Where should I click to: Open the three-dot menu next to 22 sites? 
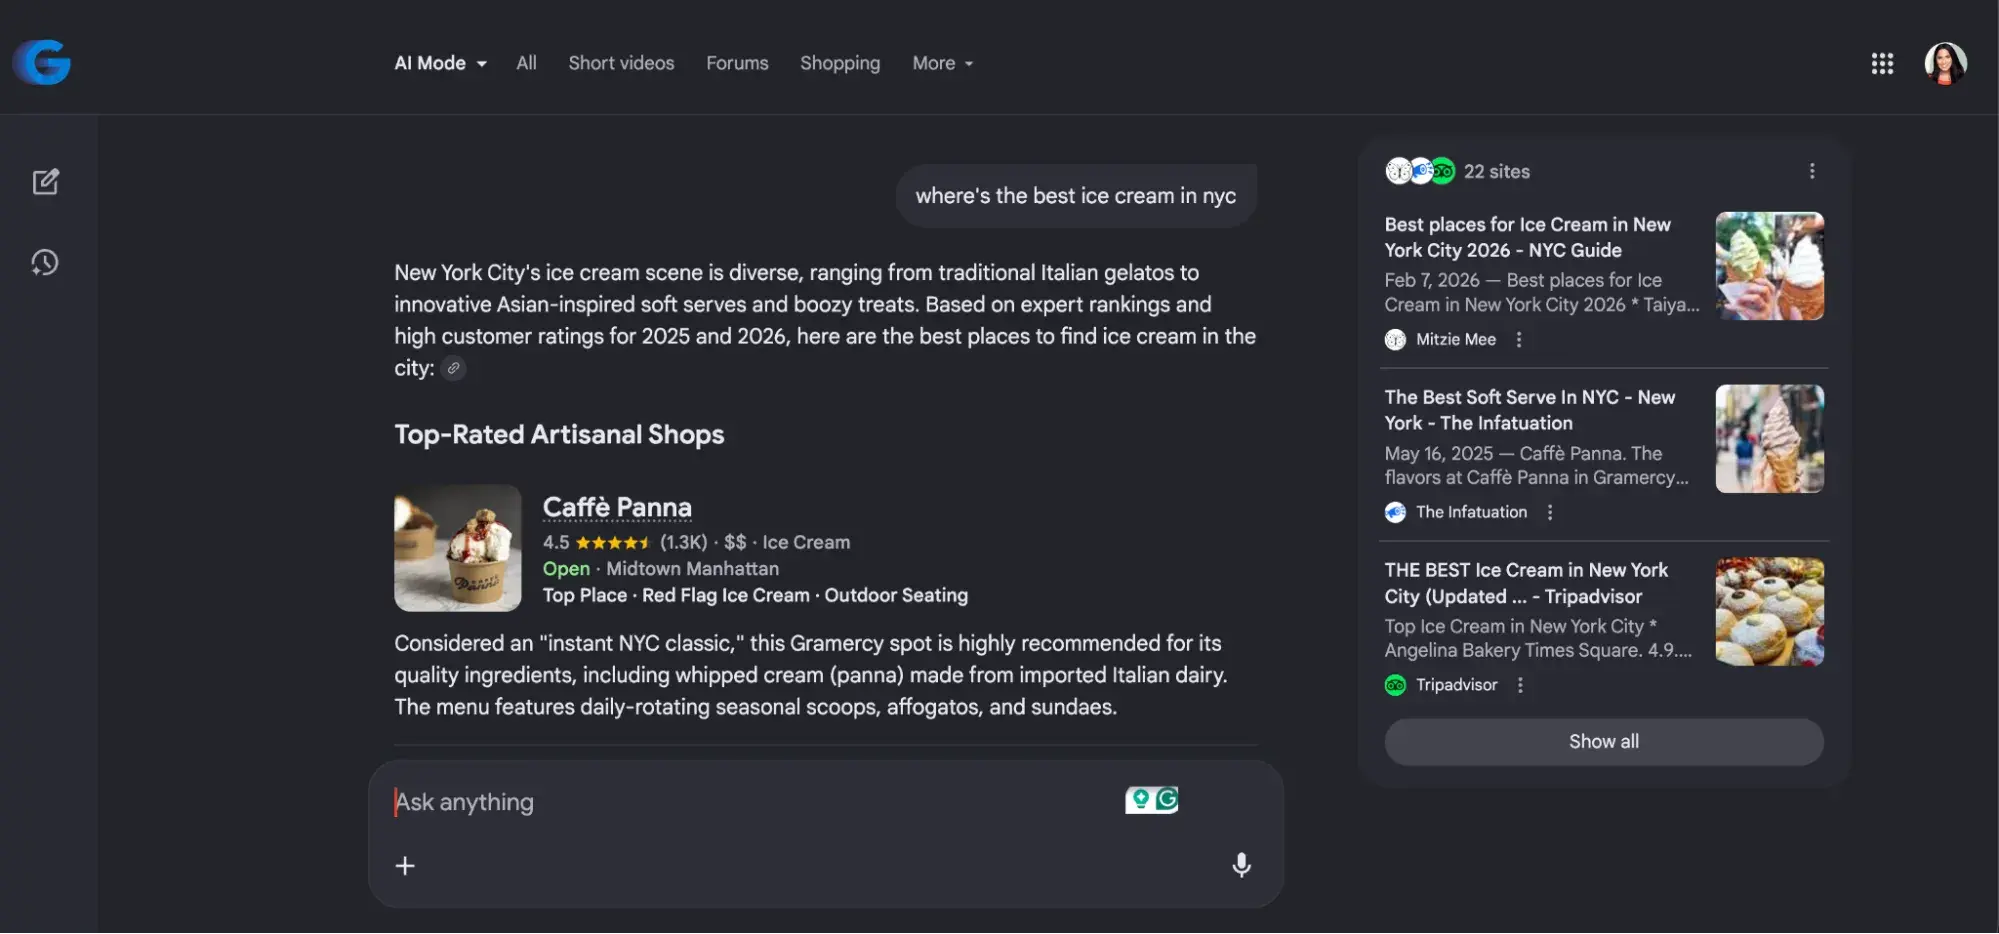pos(1812,171)
